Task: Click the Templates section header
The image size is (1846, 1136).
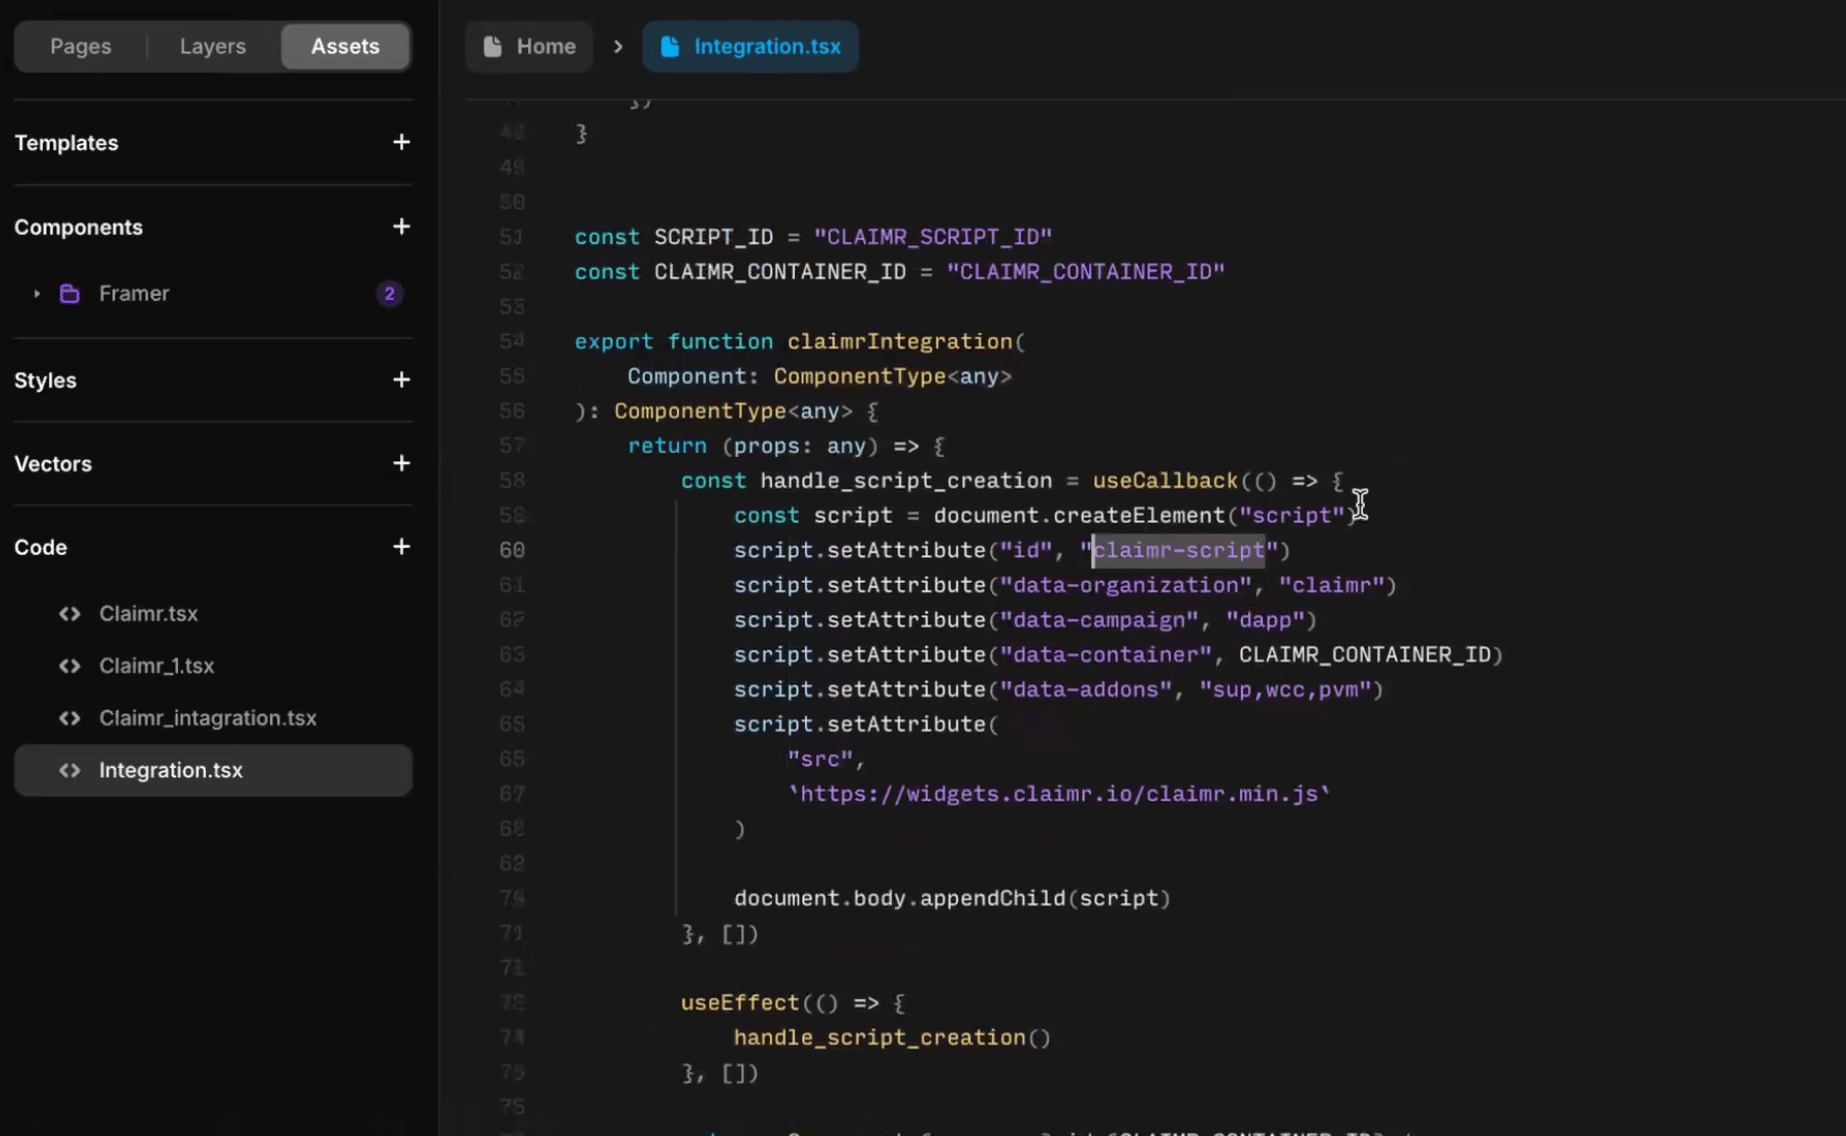Action: 66,142
